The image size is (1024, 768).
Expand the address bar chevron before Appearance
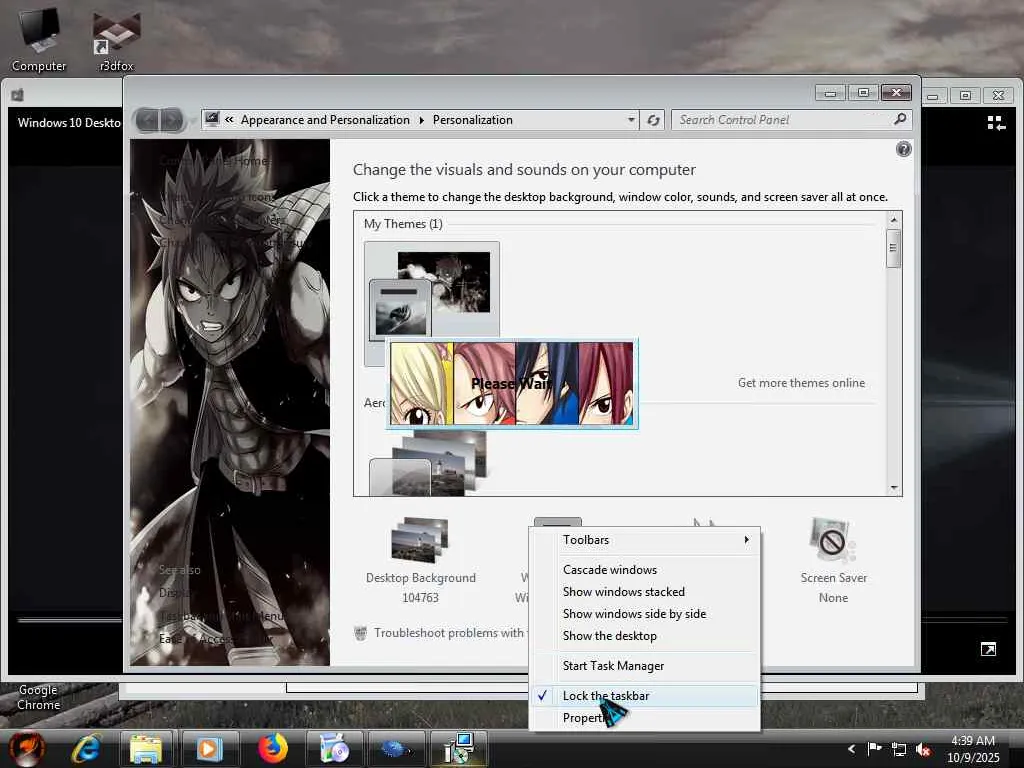pyautogui.click(x=229, y=120)
